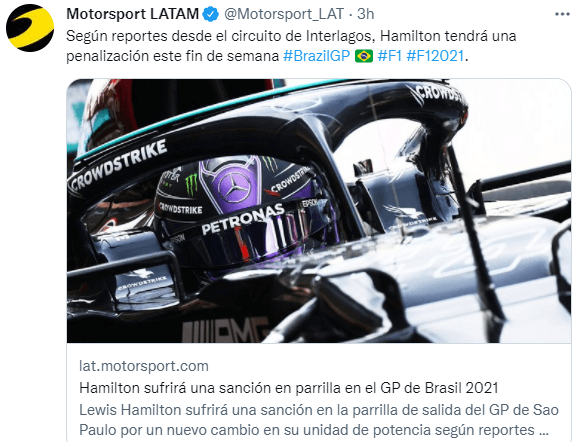Open headline 'Hamilton sufrirá una sanción en parrilla'
The height and width of the screenshot is (442, 582).
tap(288, 388)
